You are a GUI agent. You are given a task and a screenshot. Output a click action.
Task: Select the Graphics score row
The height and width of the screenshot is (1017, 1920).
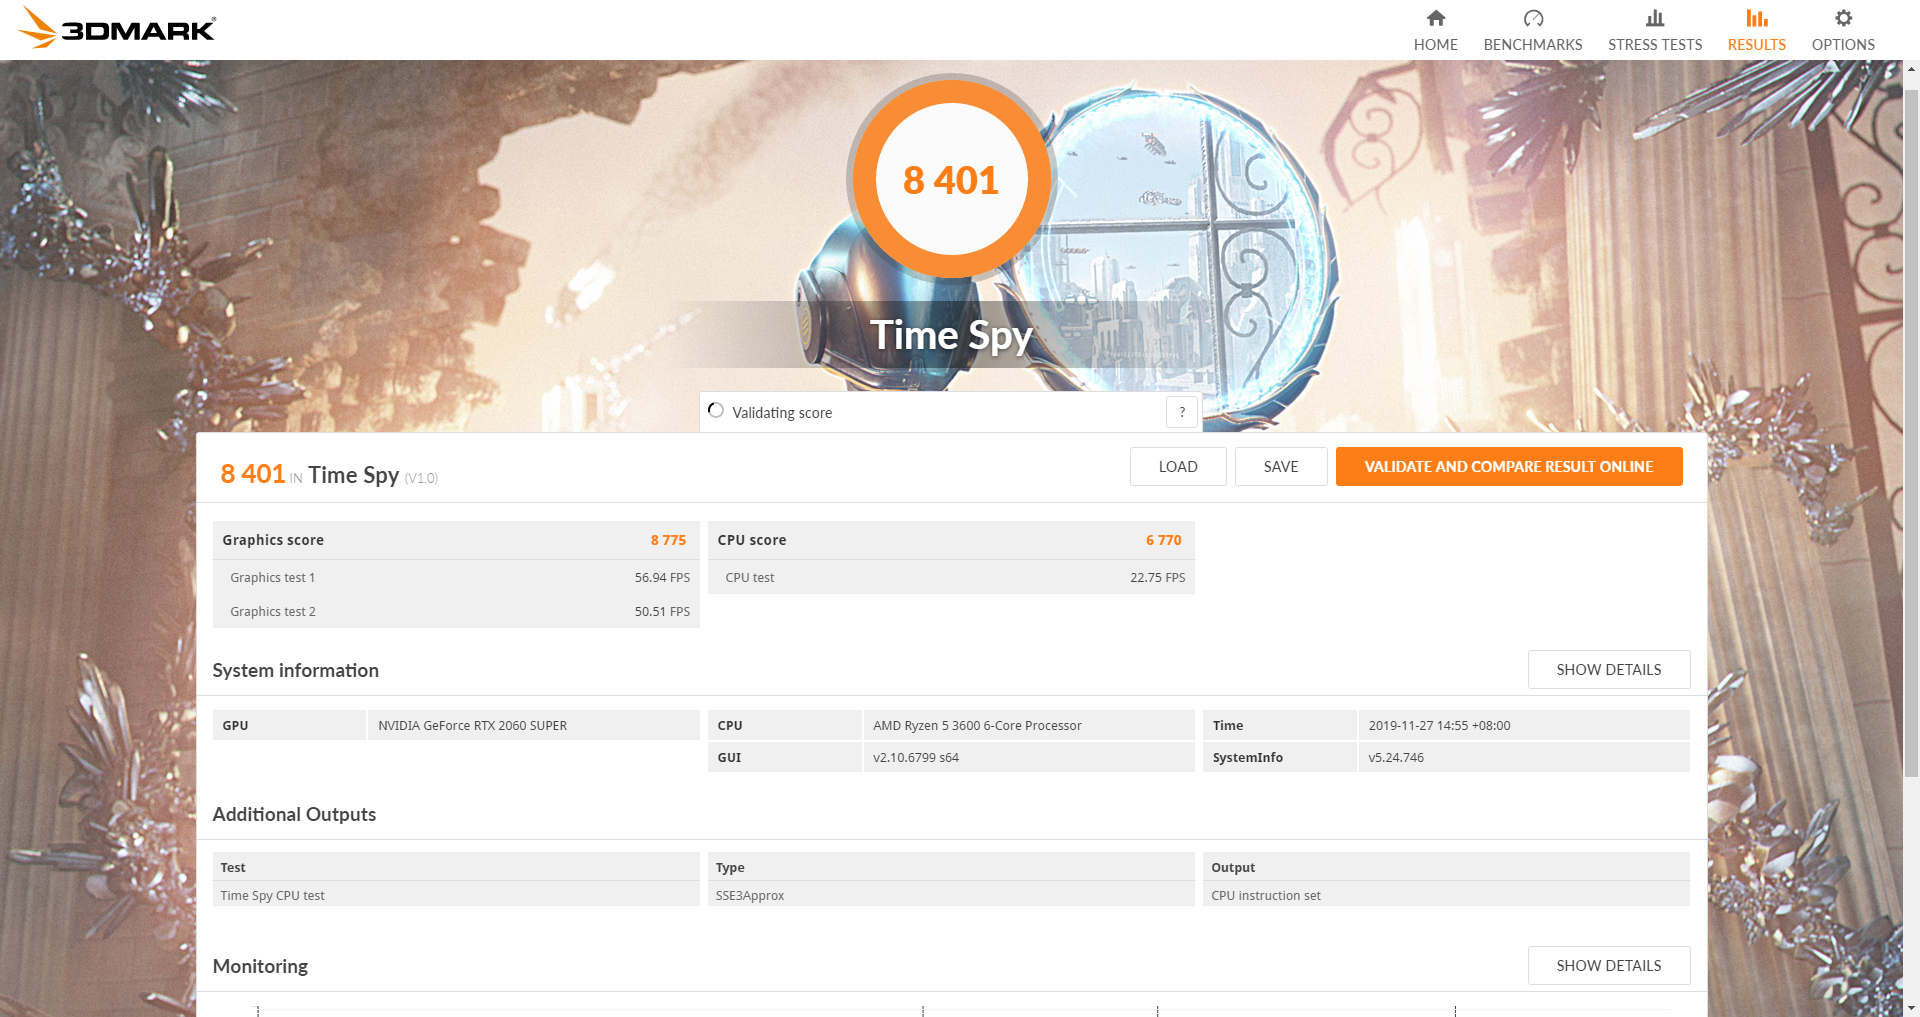pos(455,540)
